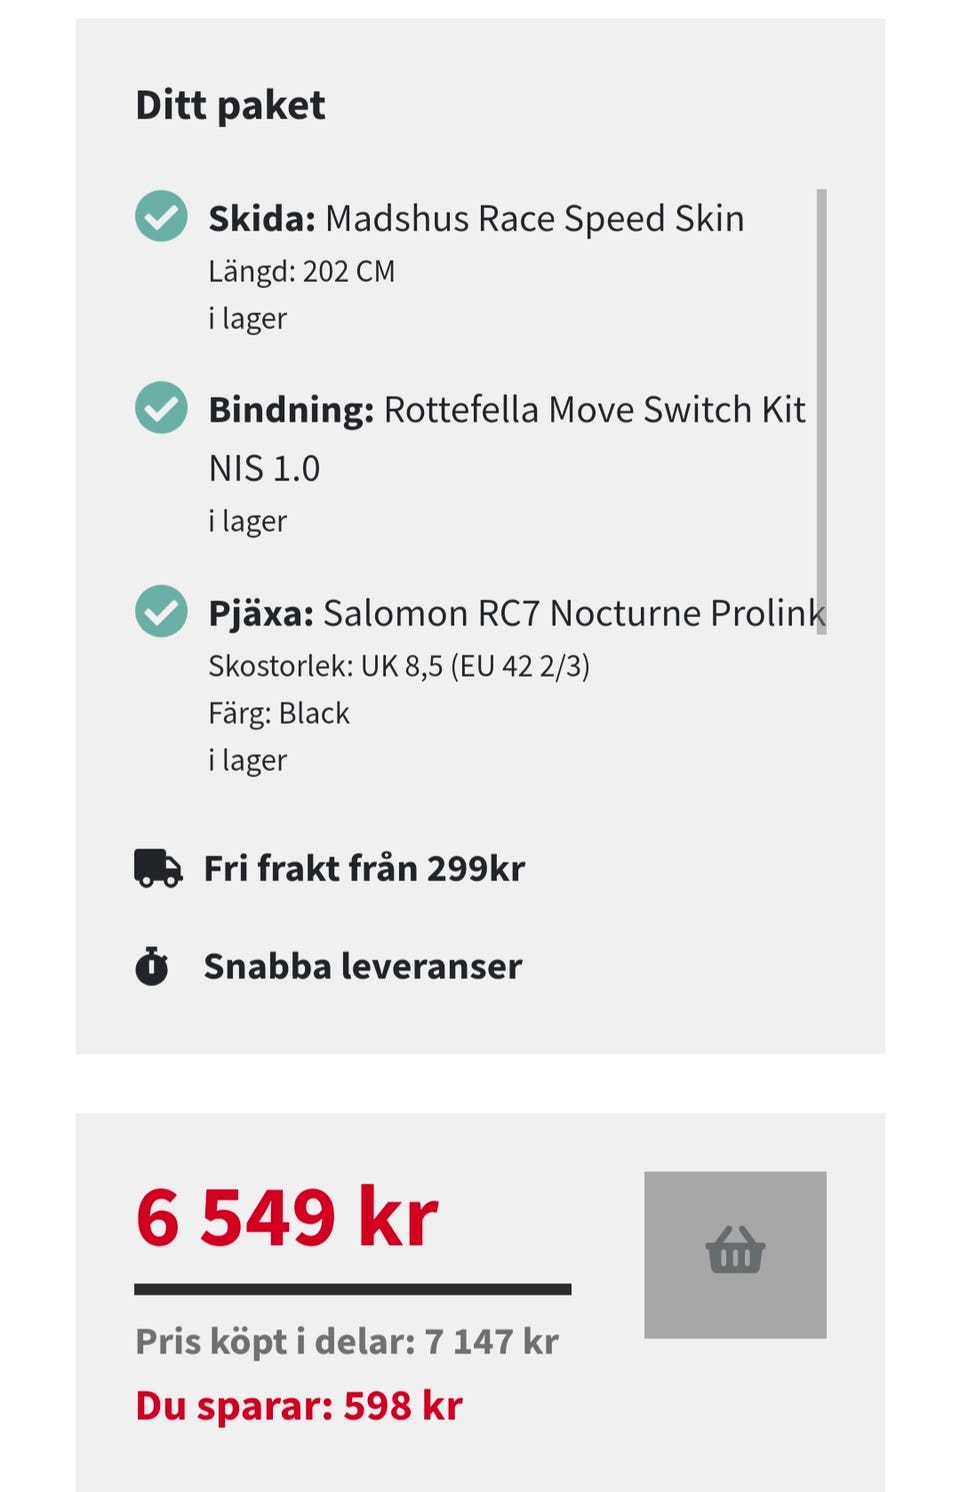This screenshot has width=960, height=1492.
Task: Click the green checkmark beside Skida
Action: [161, 216]
